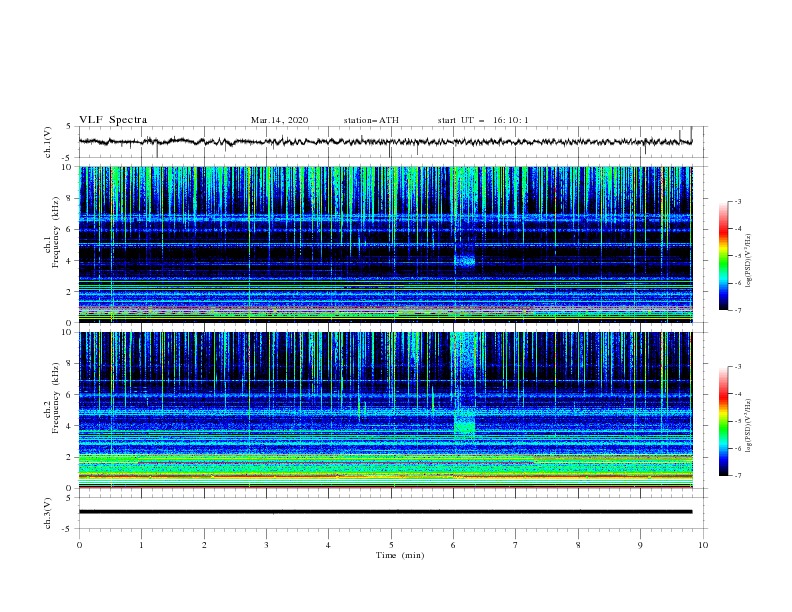Click the "VLF Spectra" plot title
This screenshot has width=792, height=612.
click(113, 120)
